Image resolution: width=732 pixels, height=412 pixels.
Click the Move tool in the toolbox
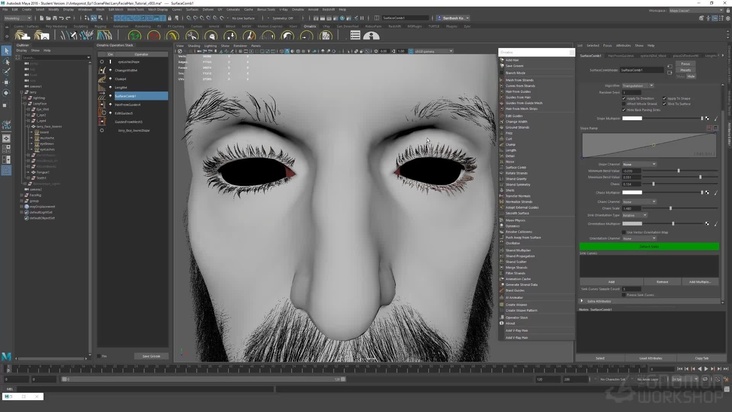click(x=6, y=82)
